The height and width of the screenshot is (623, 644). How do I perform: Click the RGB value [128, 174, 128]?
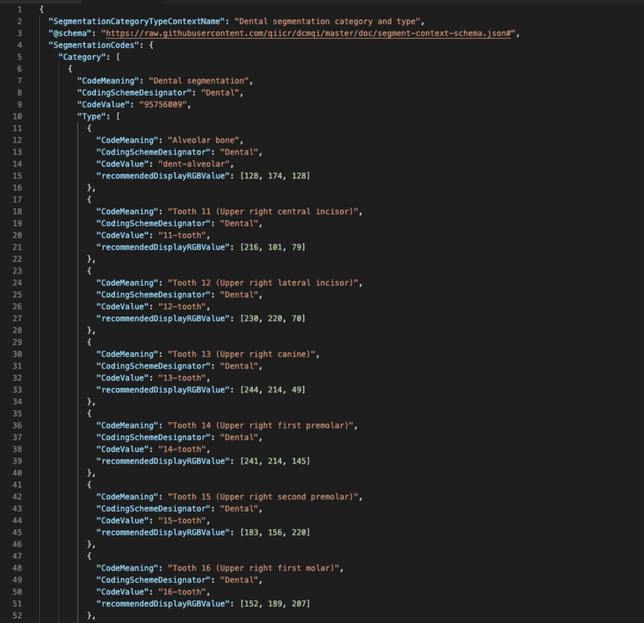tap(274, 176)
